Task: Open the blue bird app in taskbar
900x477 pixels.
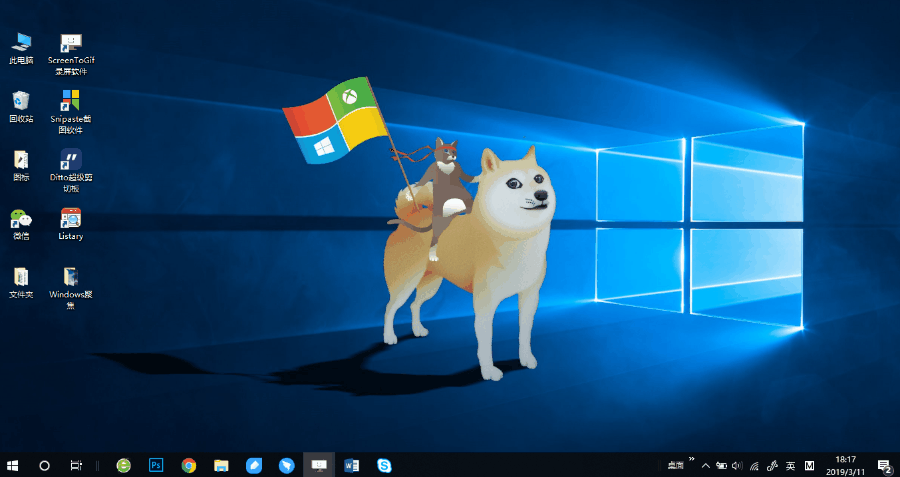Action: pos(286,465)
